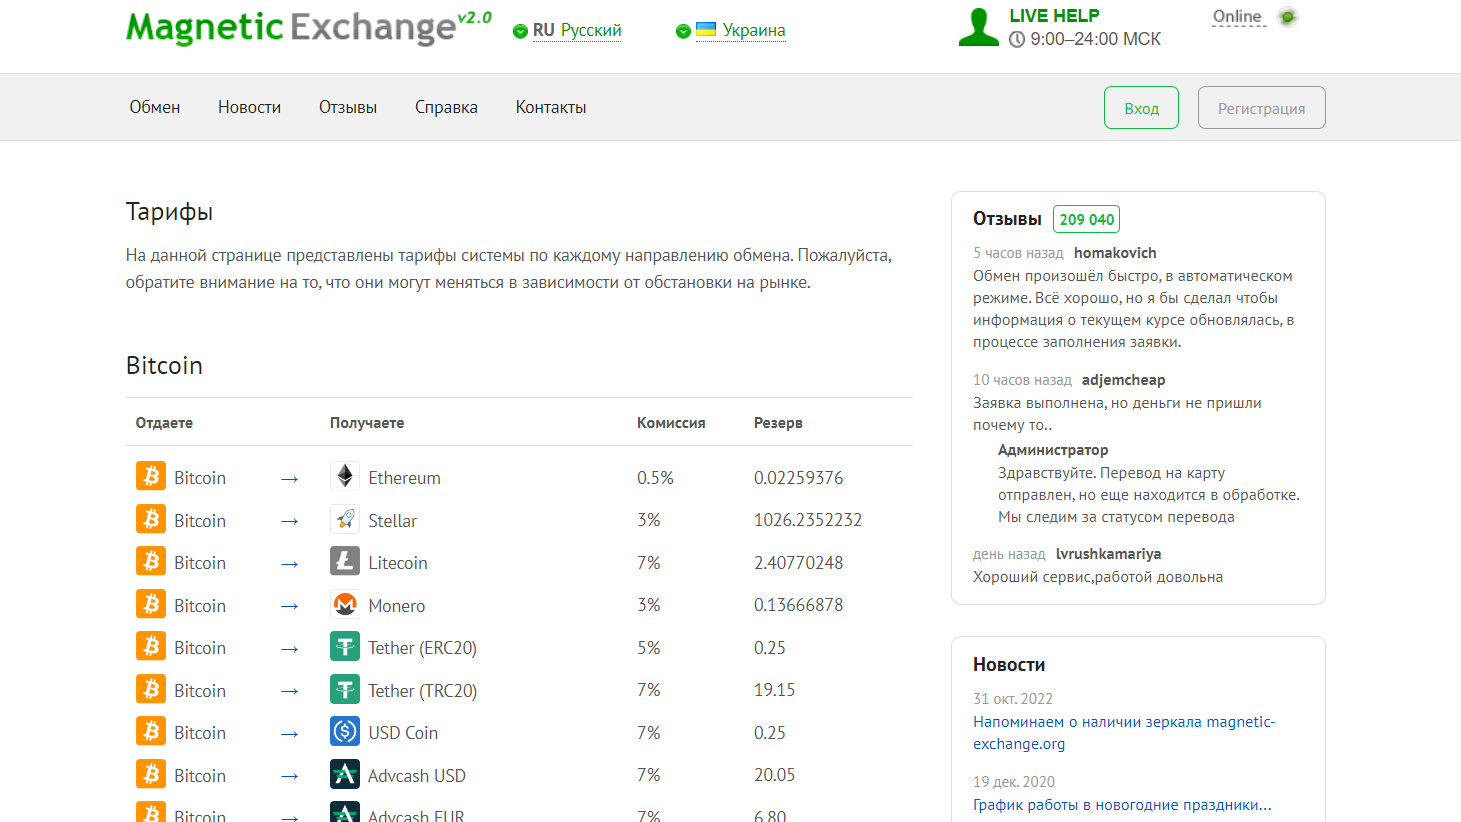Select the Ethereum currency name
The height and width of the screenshot is (822, 1461).
(x=404, y=478)
